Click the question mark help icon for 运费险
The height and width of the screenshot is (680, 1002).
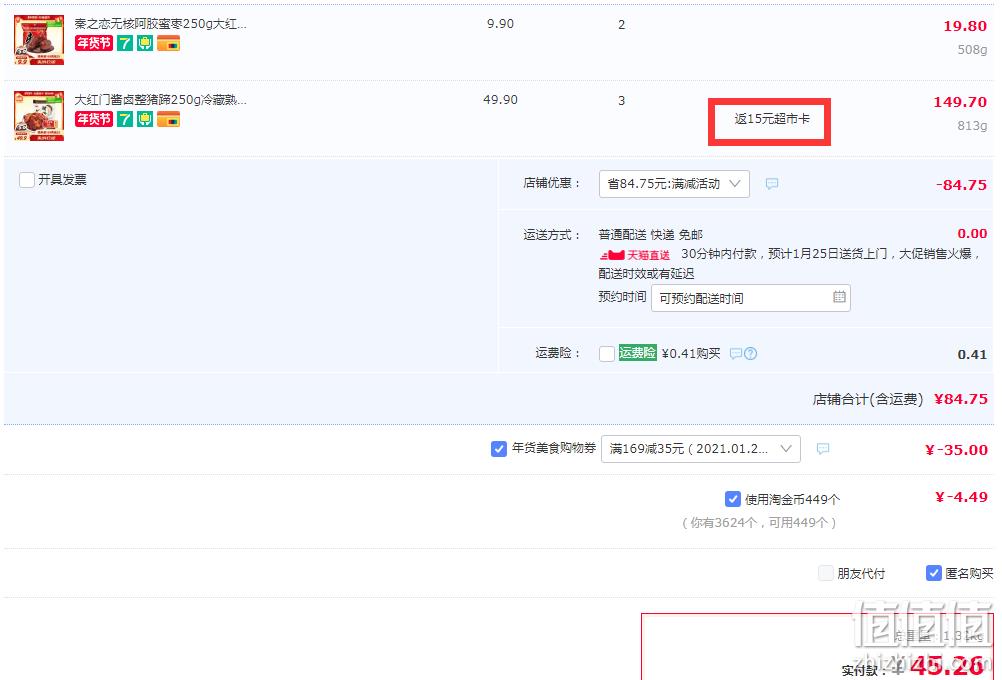pyautogui.click(x=750, y=353)
